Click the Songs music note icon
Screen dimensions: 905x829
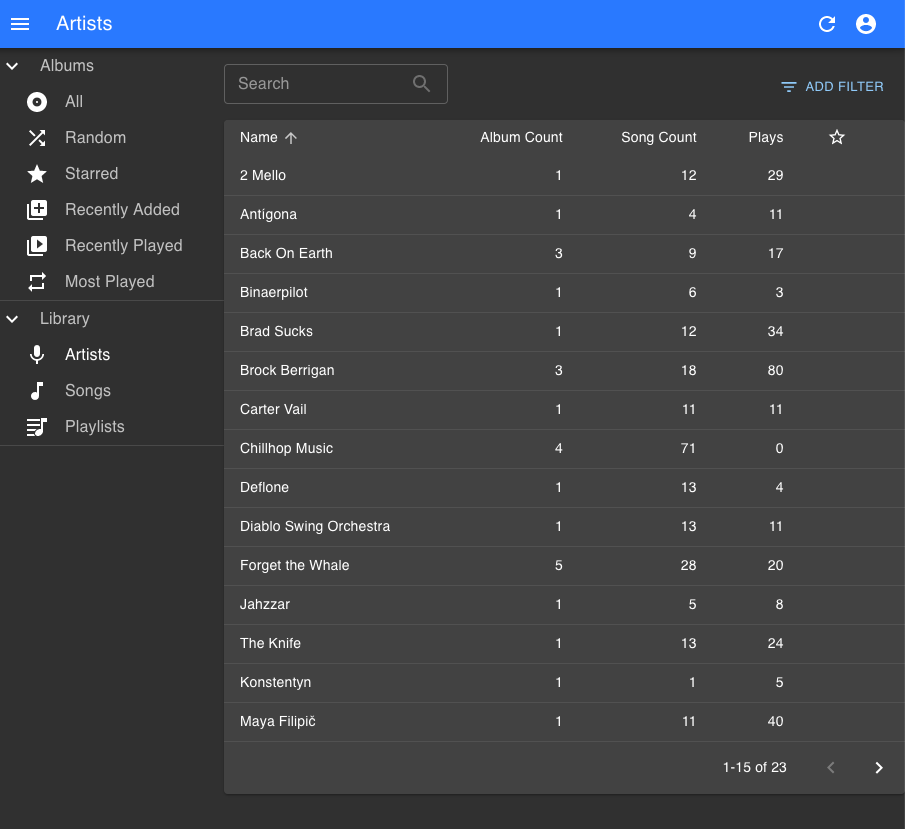pos(37,391)
